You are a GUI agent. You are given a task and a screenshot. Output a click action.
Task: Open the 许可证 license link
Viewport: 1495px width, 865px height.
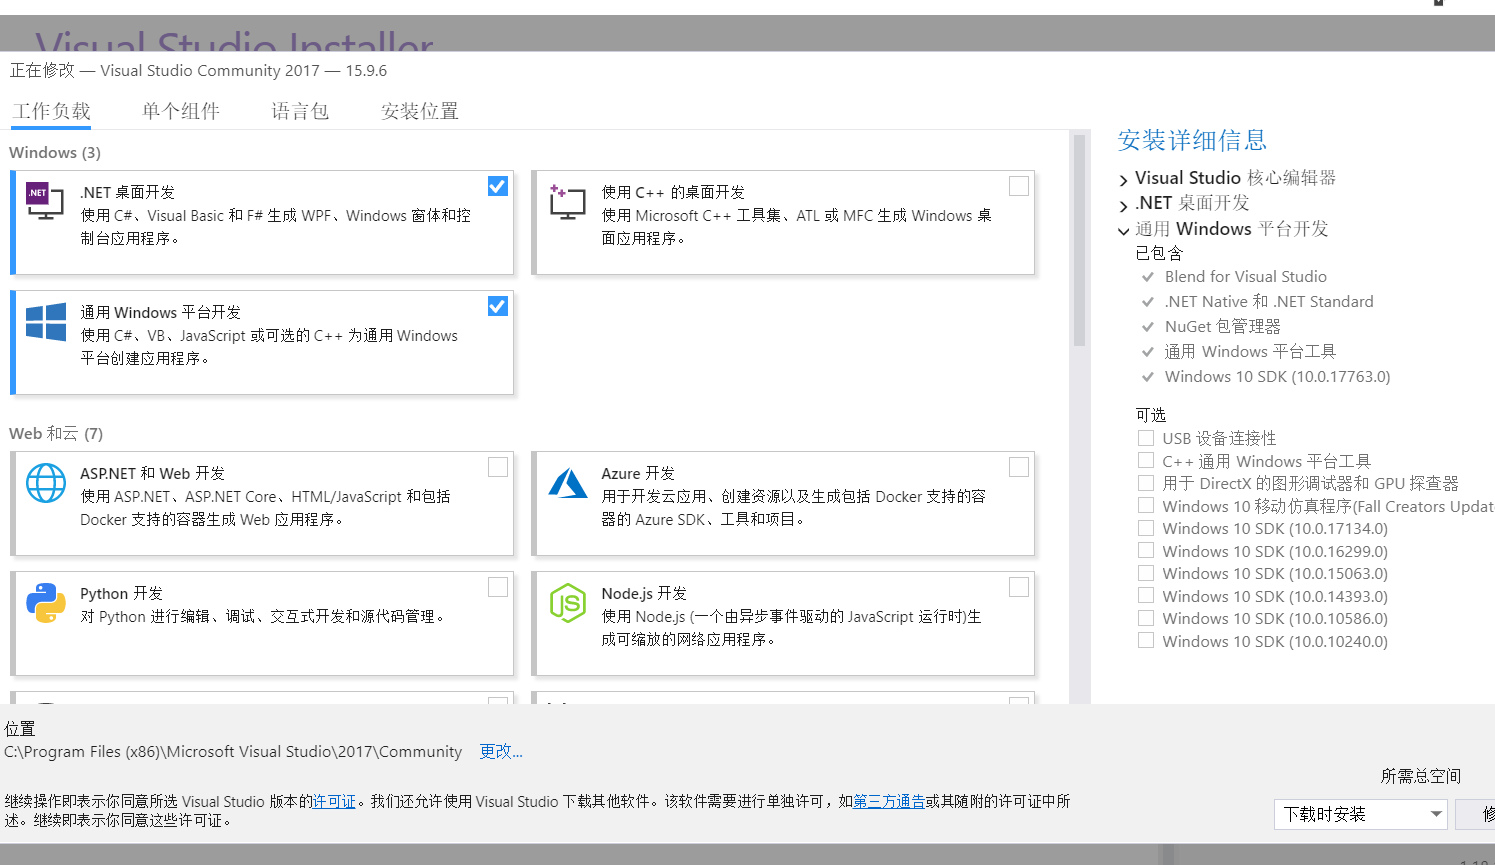334,801
